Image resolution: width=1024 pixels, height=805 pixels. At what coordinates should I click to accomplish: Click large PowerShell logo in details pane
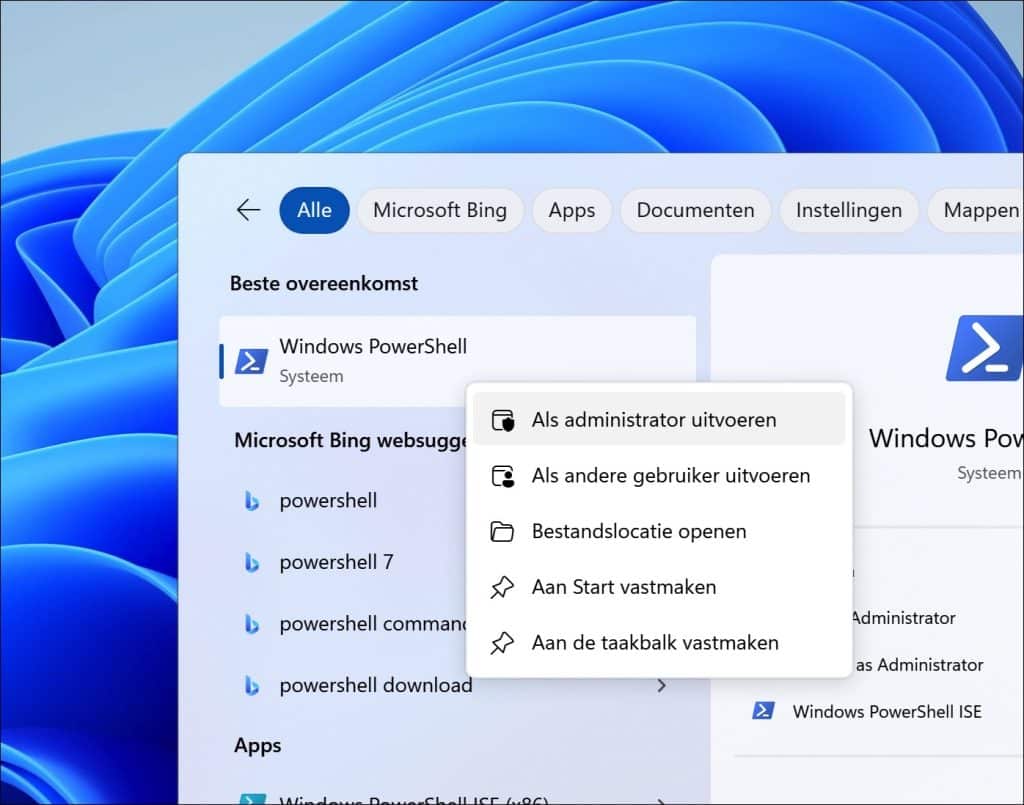click(x=984, y=348)
